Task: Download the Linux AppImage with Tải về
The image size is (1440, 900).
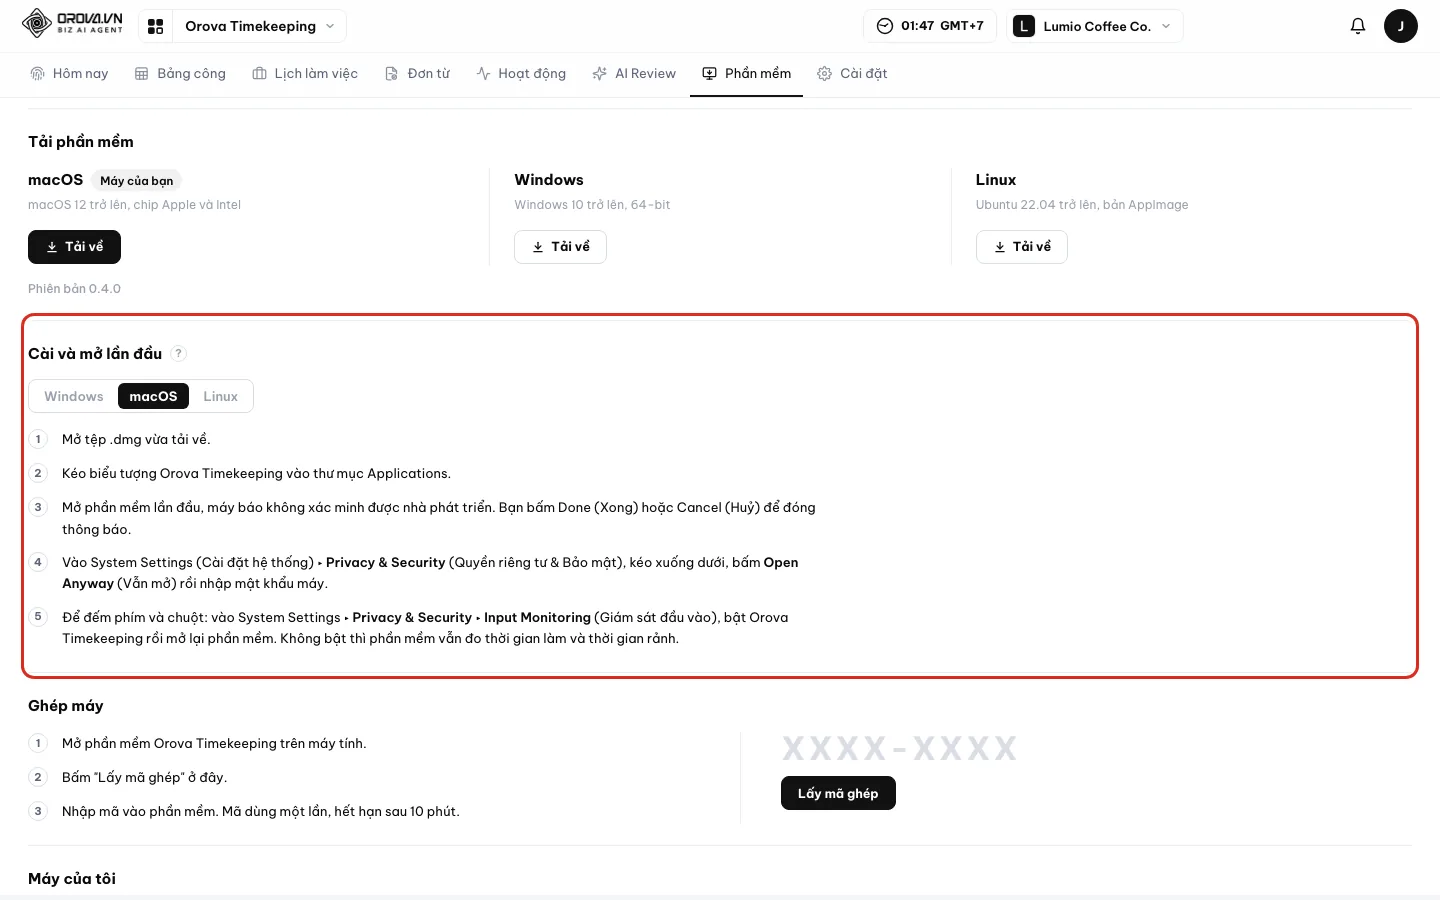Action: coord(1022,247)
